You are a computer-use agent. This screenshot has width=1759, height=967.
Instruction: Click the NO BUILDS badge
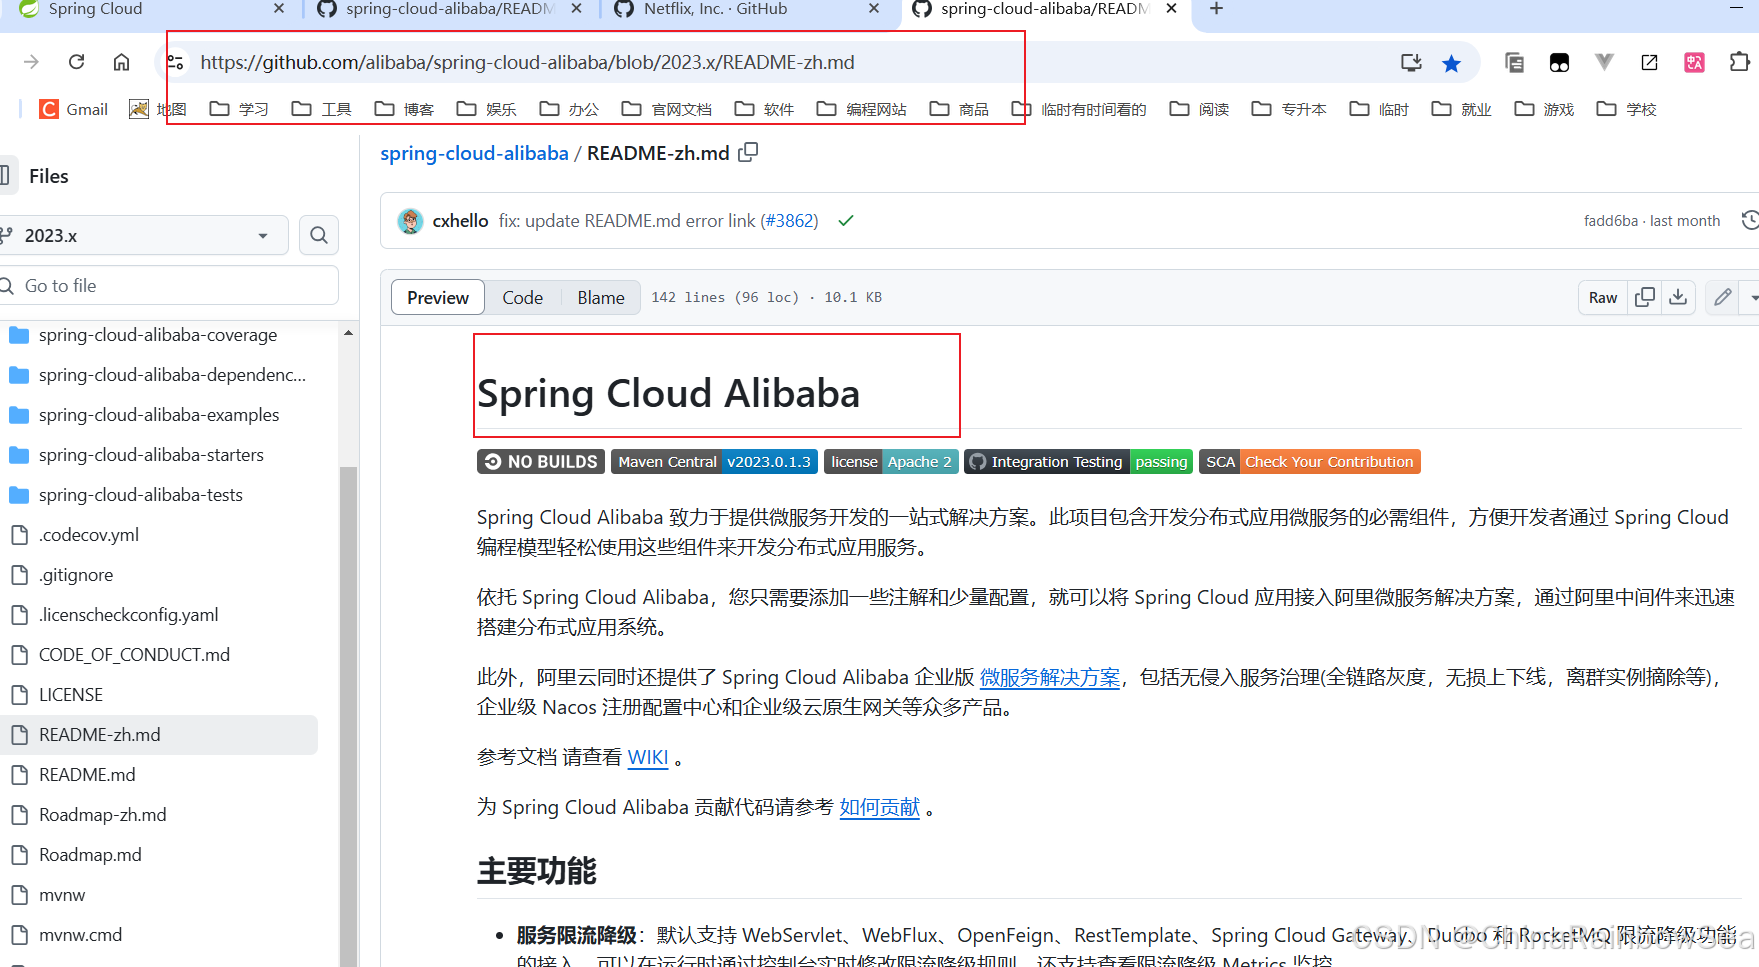click(541, 462)
